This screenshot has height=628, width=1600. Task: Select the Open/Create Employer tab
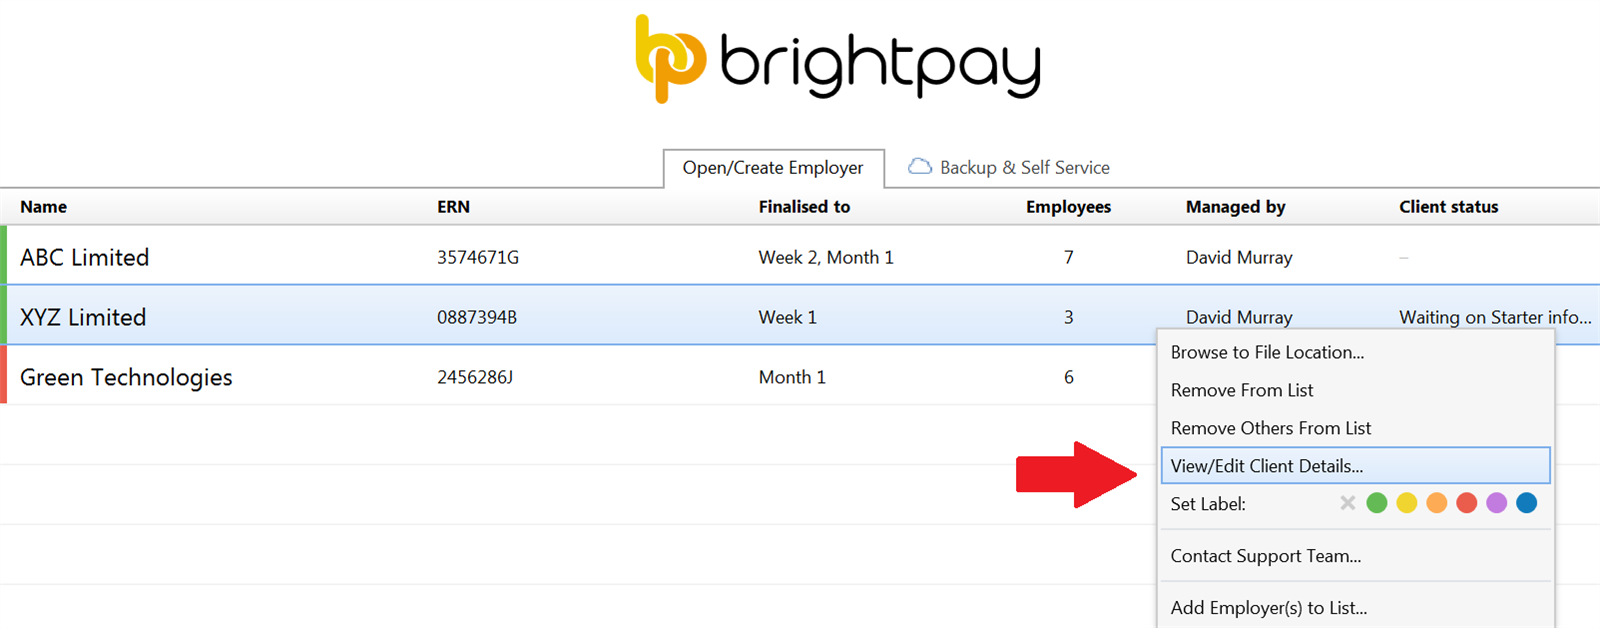coord(773,168)
